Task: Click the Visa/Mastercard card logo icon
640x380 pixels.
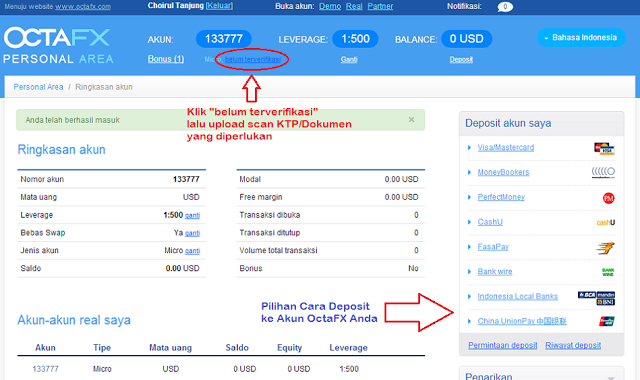Action: pos(604,149)
